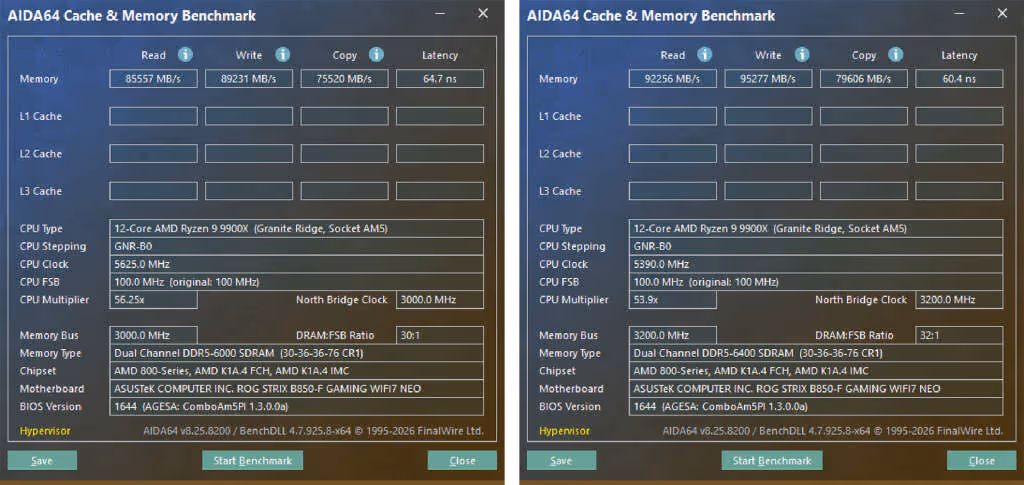Click DDR5-6400 SDRAM memory type text
This screenshot has width=1024, height=485.
coord(816,353)
